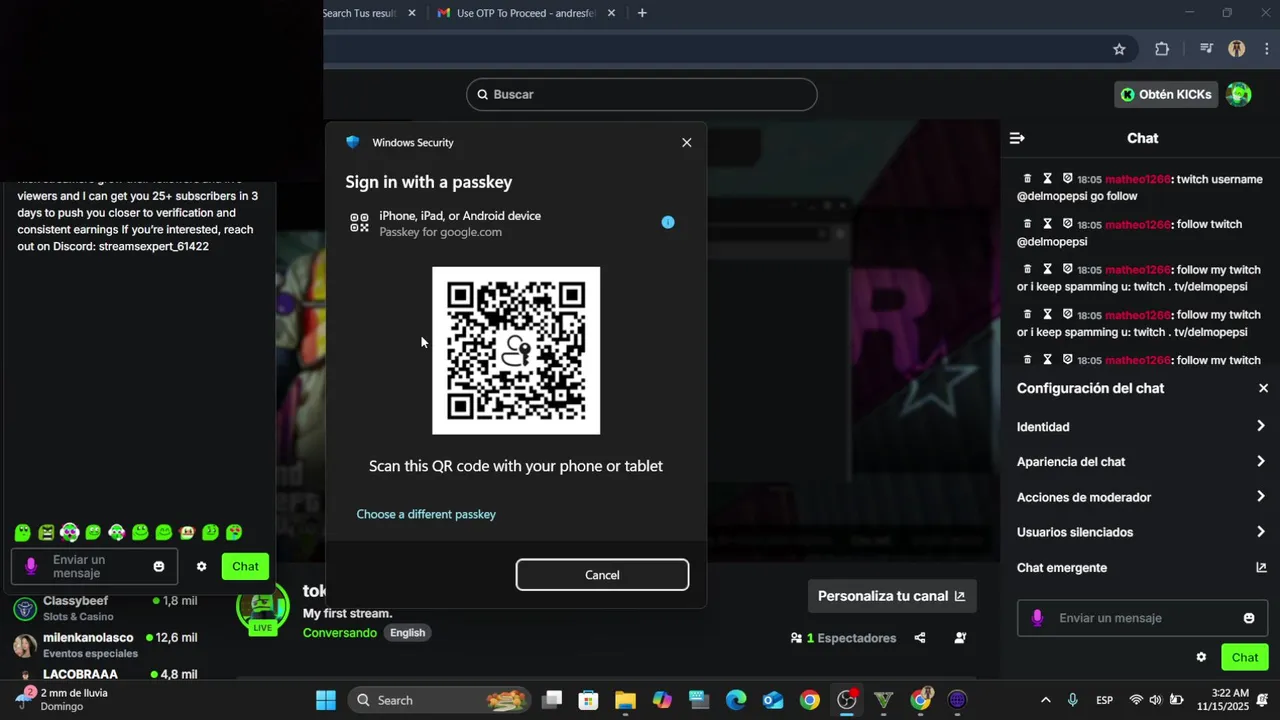Click the 'Obtén KICKs' button

[x=1166, y=94]
